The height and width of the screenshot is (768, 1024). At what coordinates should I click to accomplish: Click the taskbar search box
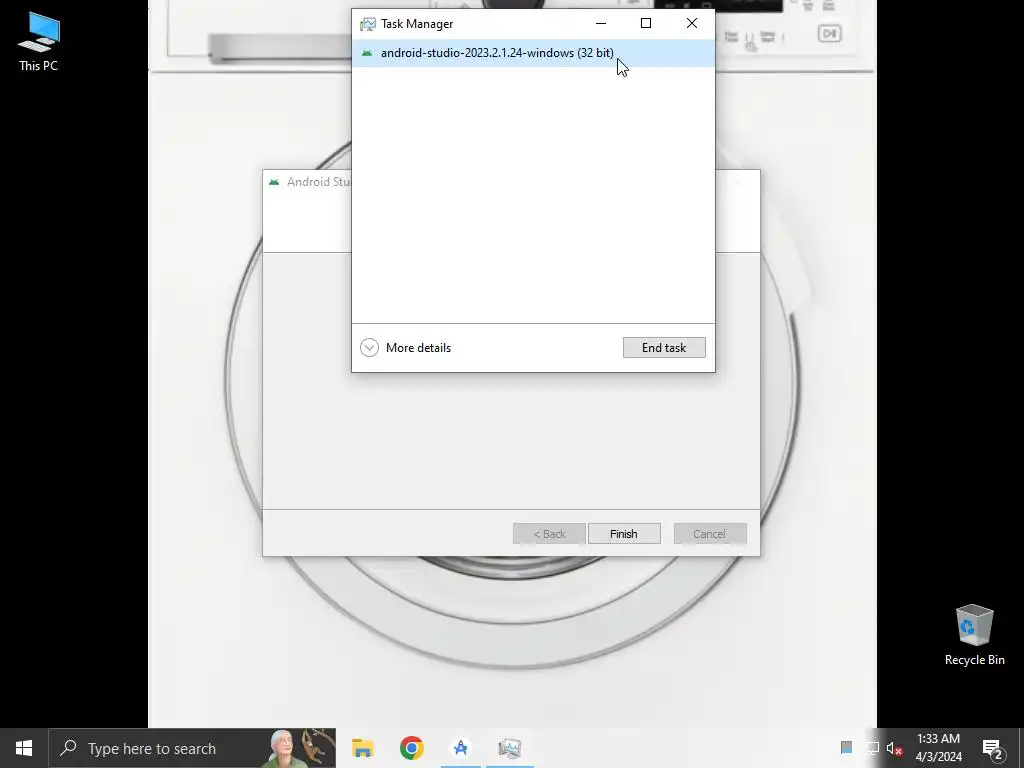tap(193, 748)
